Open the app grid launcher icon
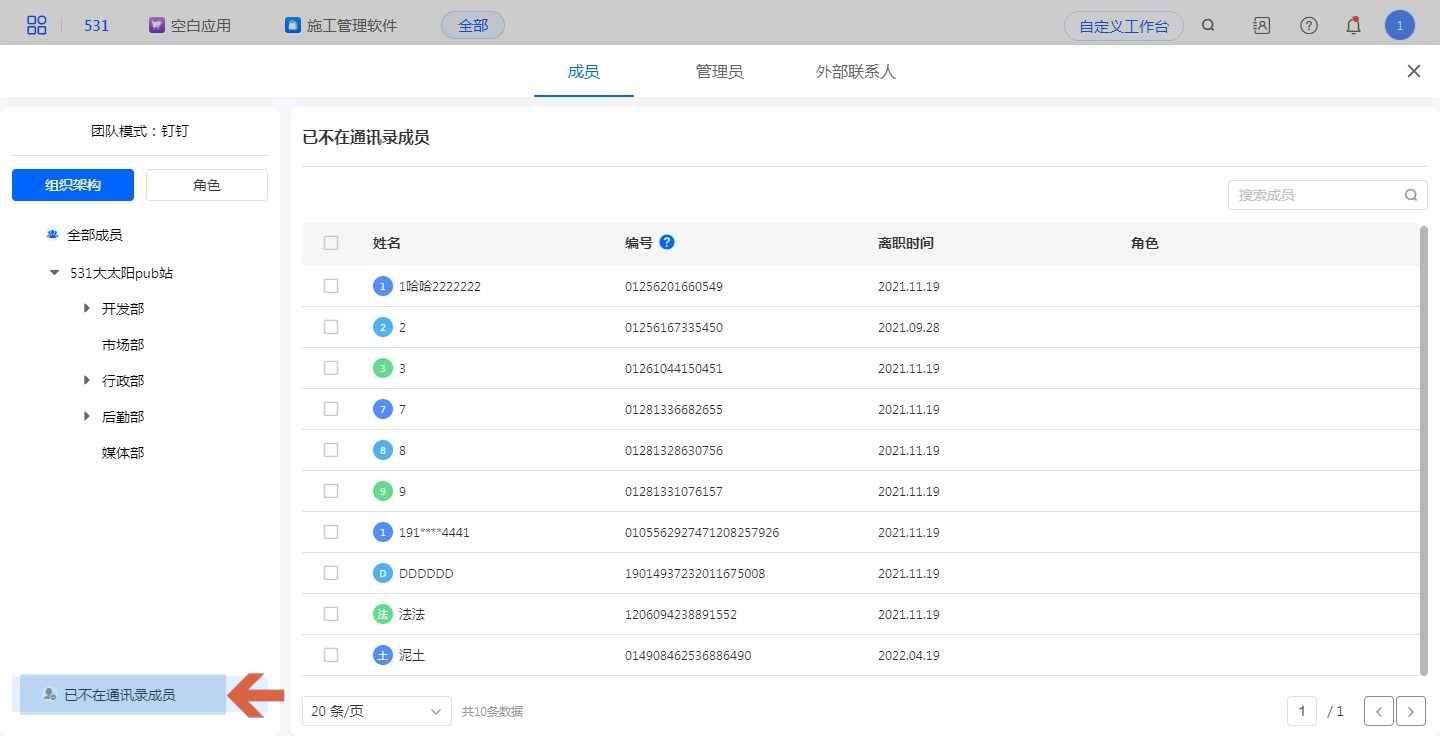 tap(36, 26)
